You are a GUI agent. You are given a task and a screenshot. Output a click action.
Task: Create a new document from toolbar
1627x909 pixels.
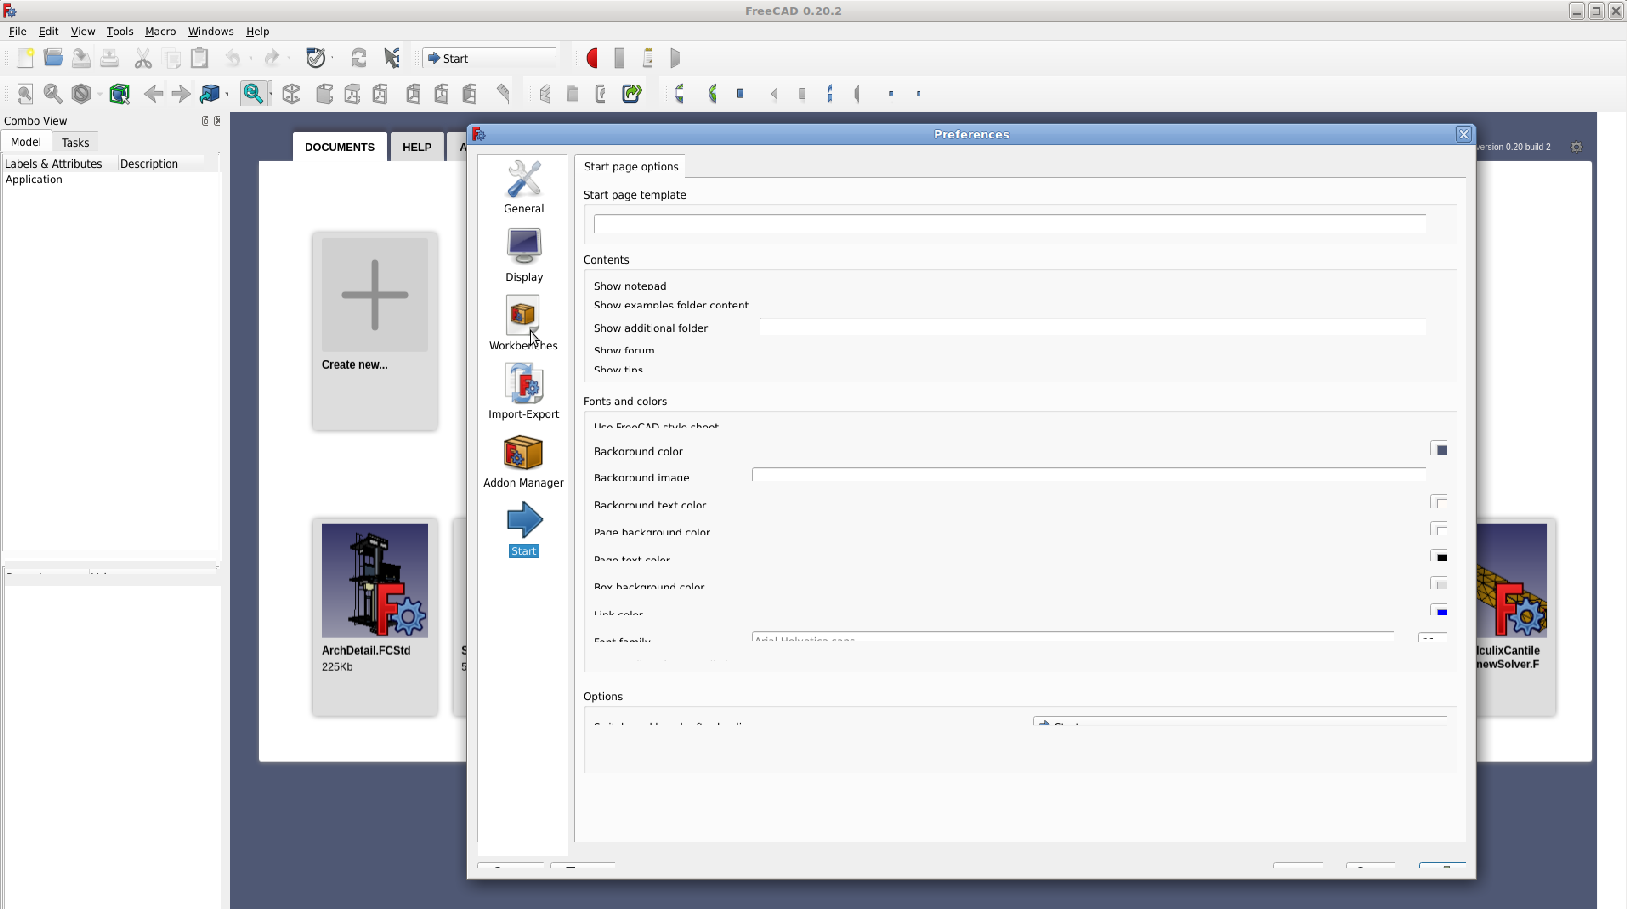(x=25, y=58)
